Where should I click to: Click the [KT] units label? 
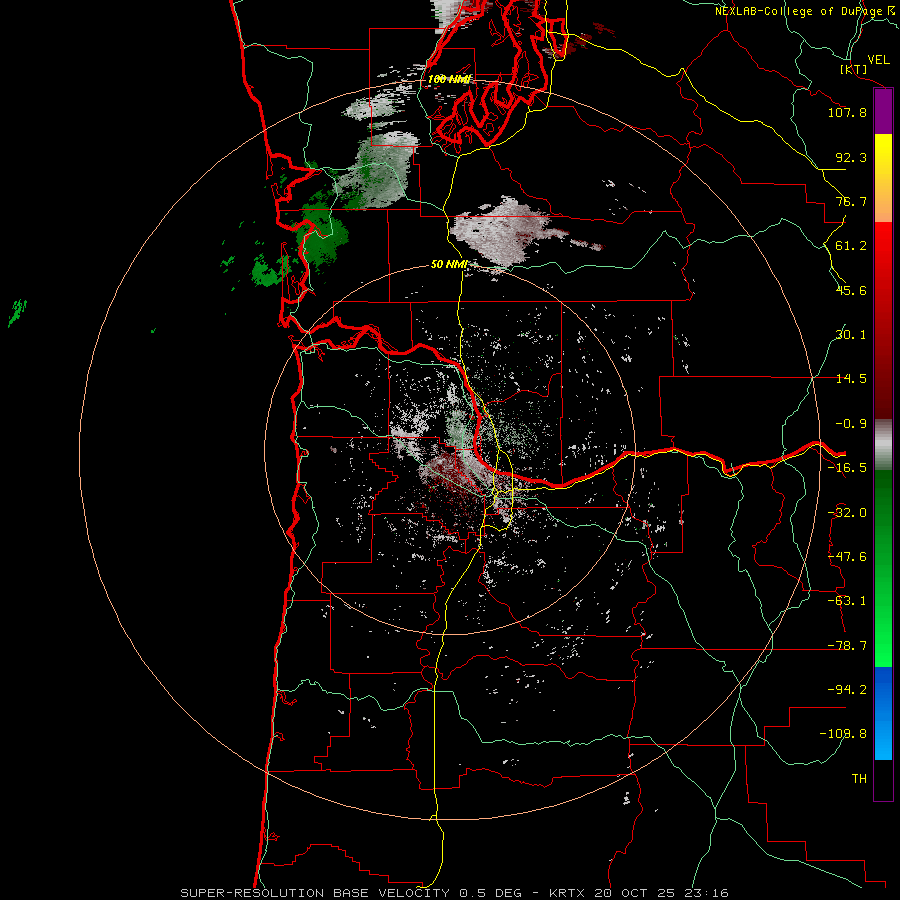854,69
